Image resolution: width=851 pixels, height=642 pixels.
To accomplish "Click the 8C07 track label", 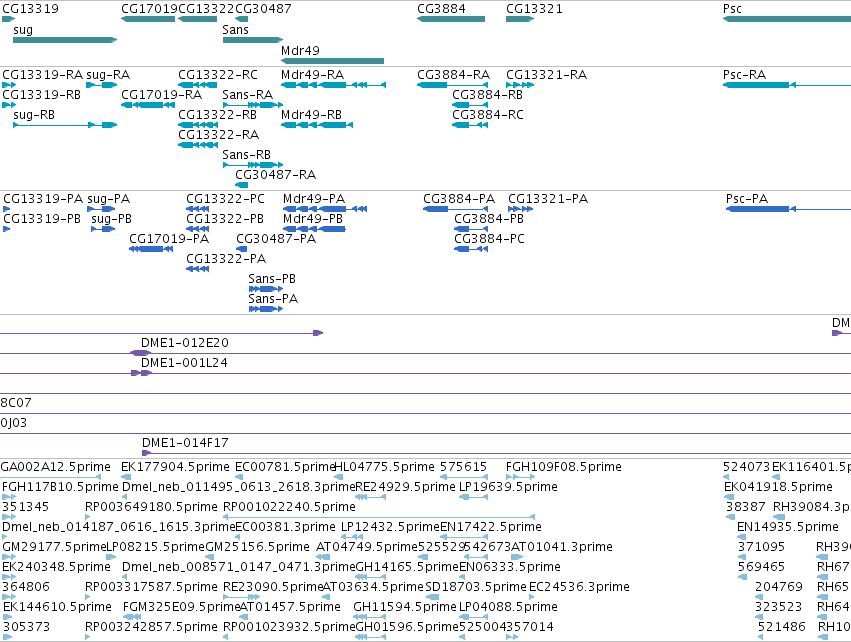I will (x=16, y=403).
